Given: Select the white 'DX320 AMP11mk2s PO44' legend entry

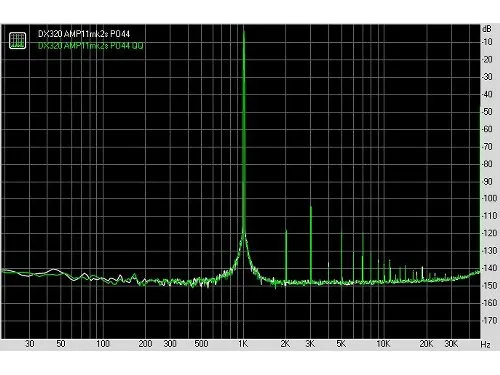Looking at the screenshot, I should 84,34.
